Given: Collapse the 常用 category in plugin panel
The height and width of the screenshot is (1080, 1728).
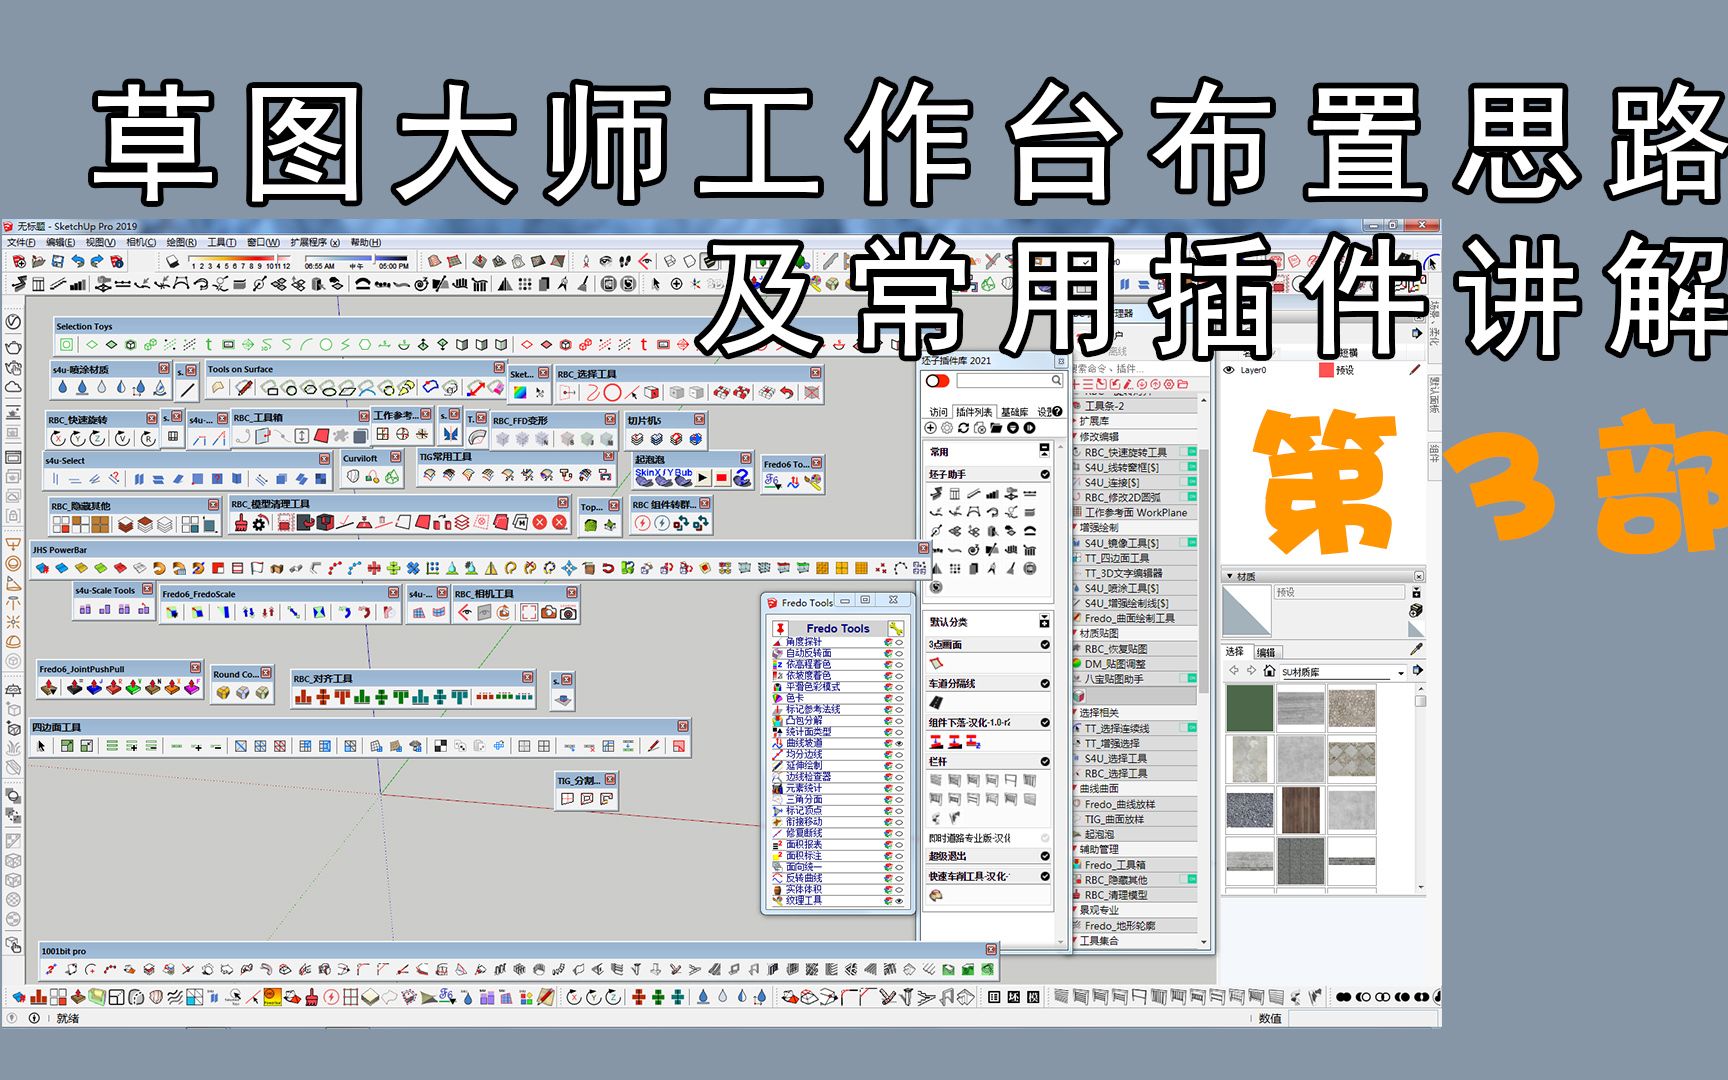Looking at the screenshot, I should (x=1045, y=450).
